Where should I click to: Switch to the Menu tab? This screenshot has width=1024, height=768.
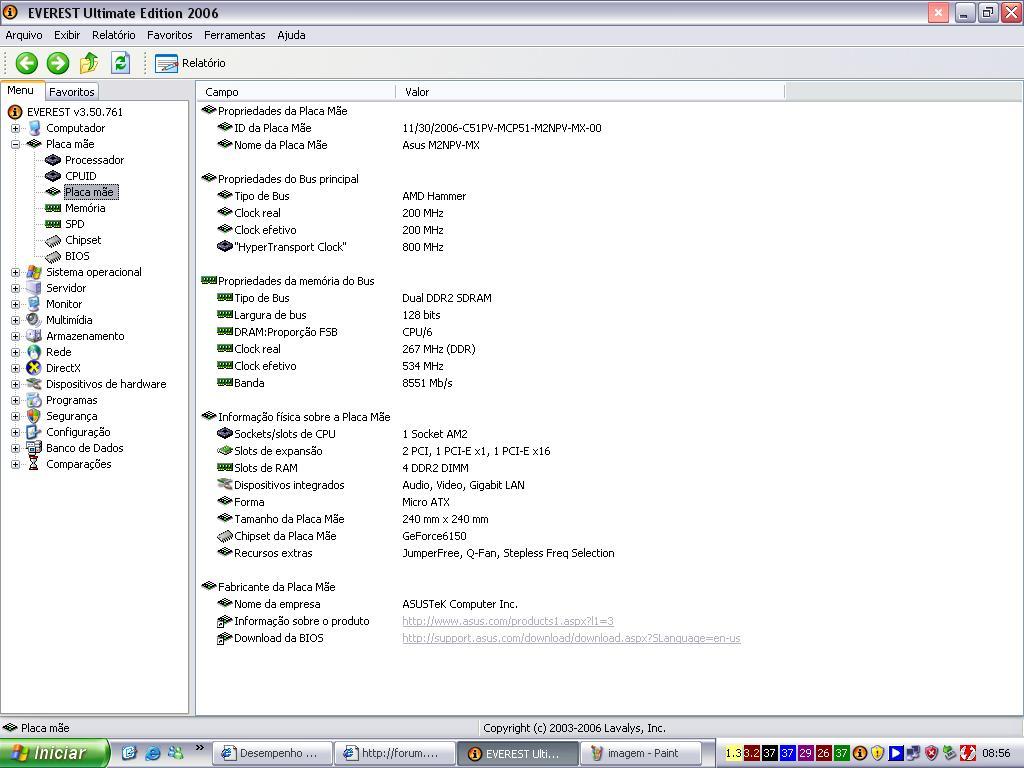[x=21, y=91]
